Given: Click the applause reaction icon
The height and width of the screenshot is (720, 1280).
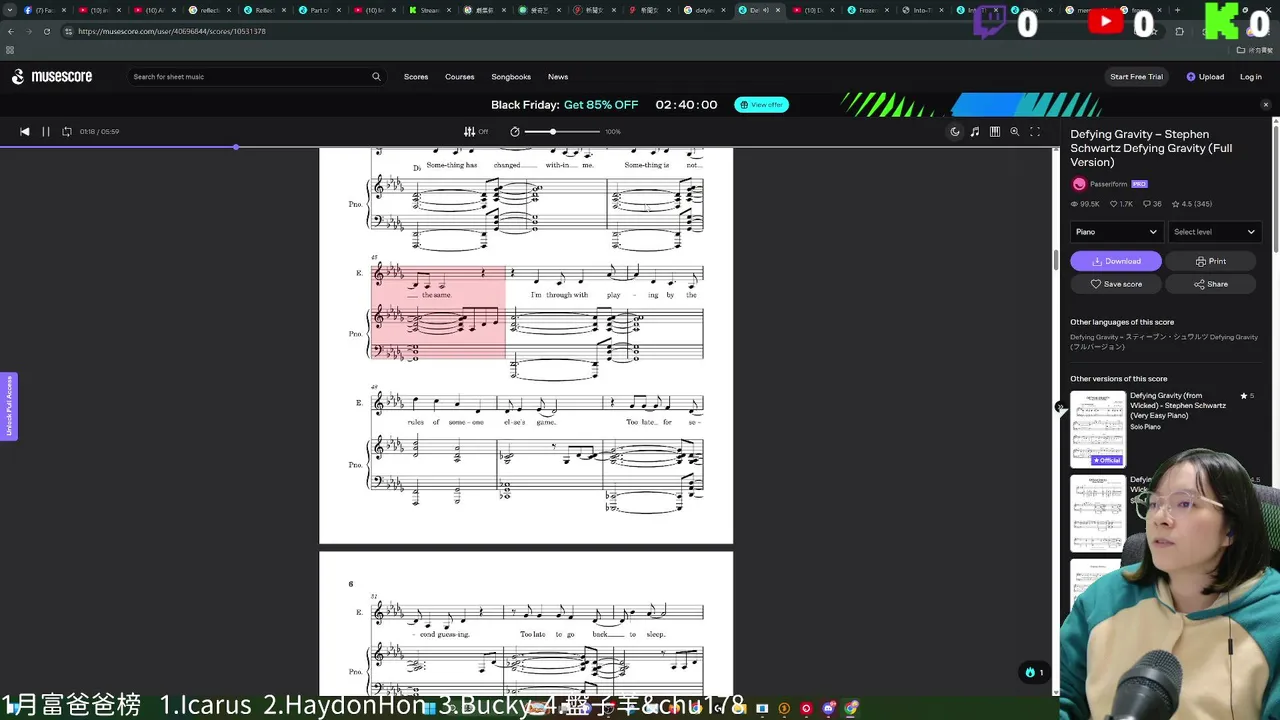Looking at the screenshot, I should 1034,672.
